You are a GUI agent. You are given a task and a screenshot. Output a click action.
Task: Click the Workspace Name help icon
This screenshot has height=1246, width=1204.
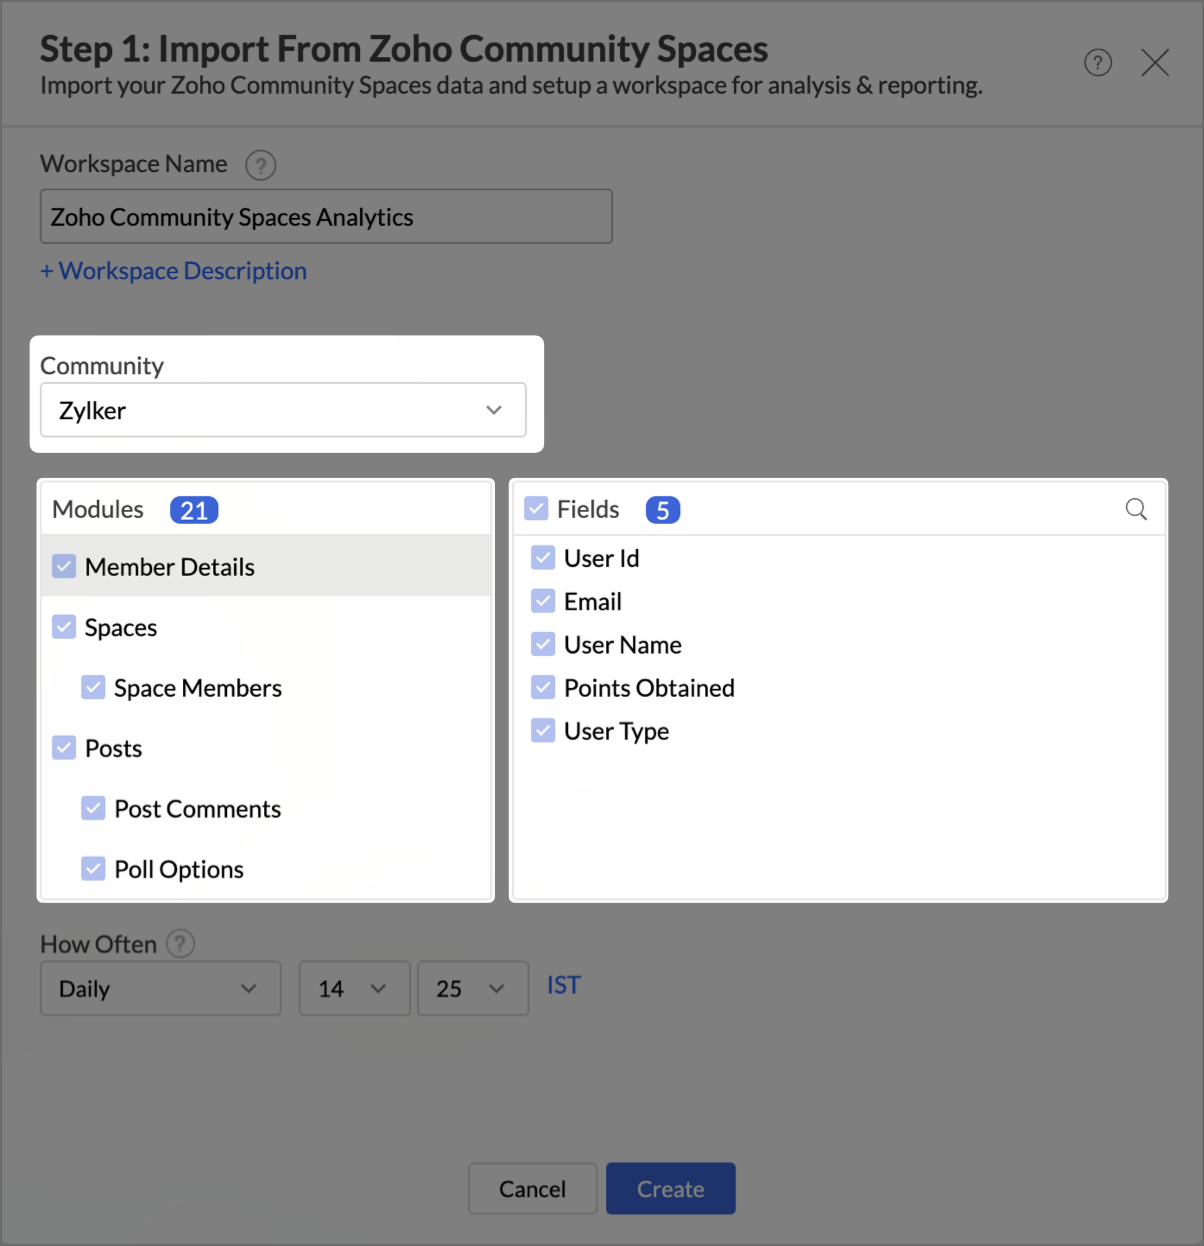261,165
